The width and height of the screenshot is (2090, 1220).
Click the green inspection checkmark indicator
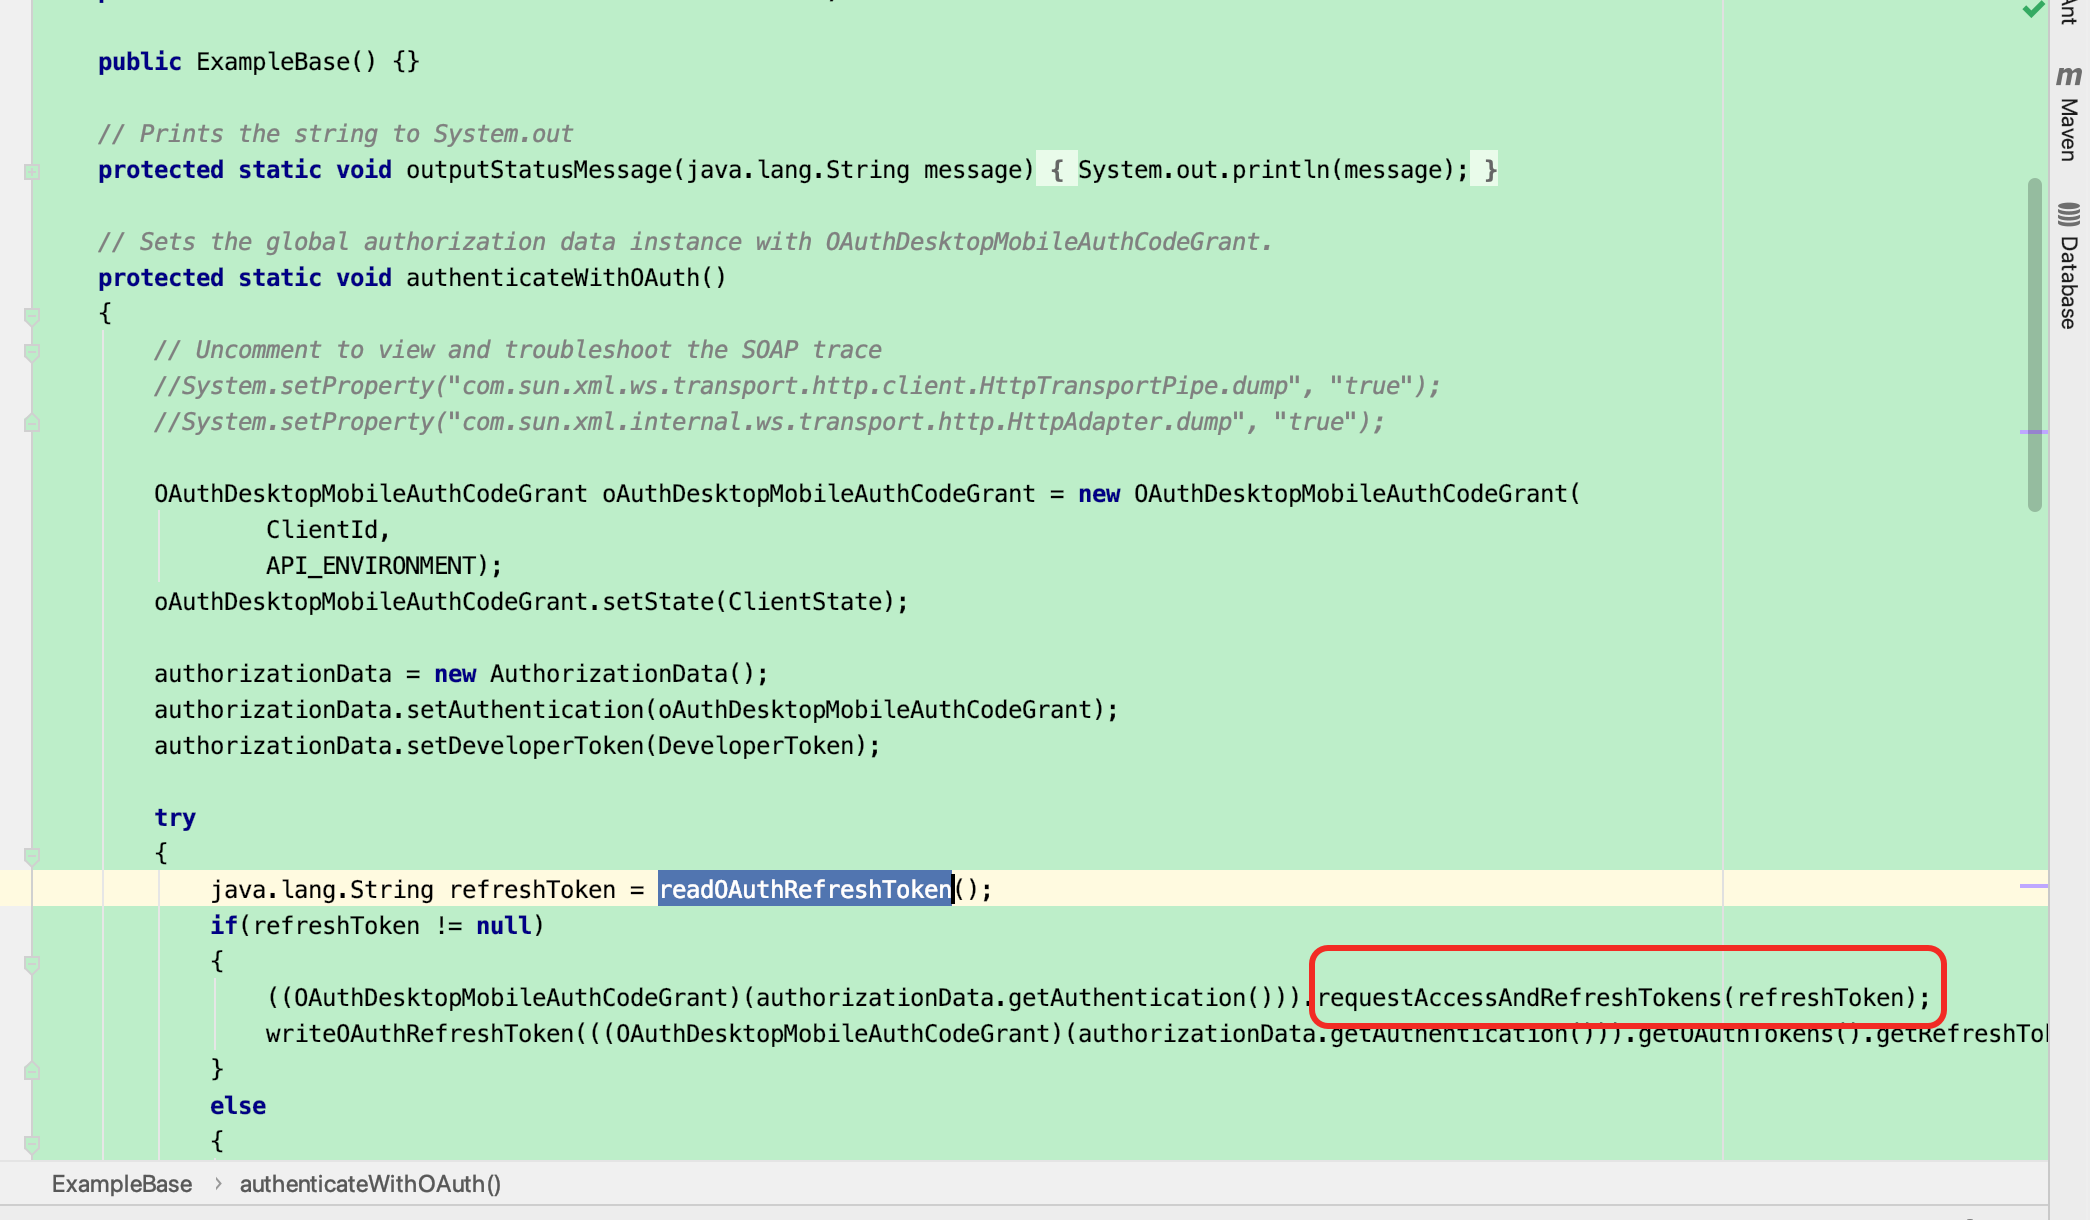tap(2033, 10)
